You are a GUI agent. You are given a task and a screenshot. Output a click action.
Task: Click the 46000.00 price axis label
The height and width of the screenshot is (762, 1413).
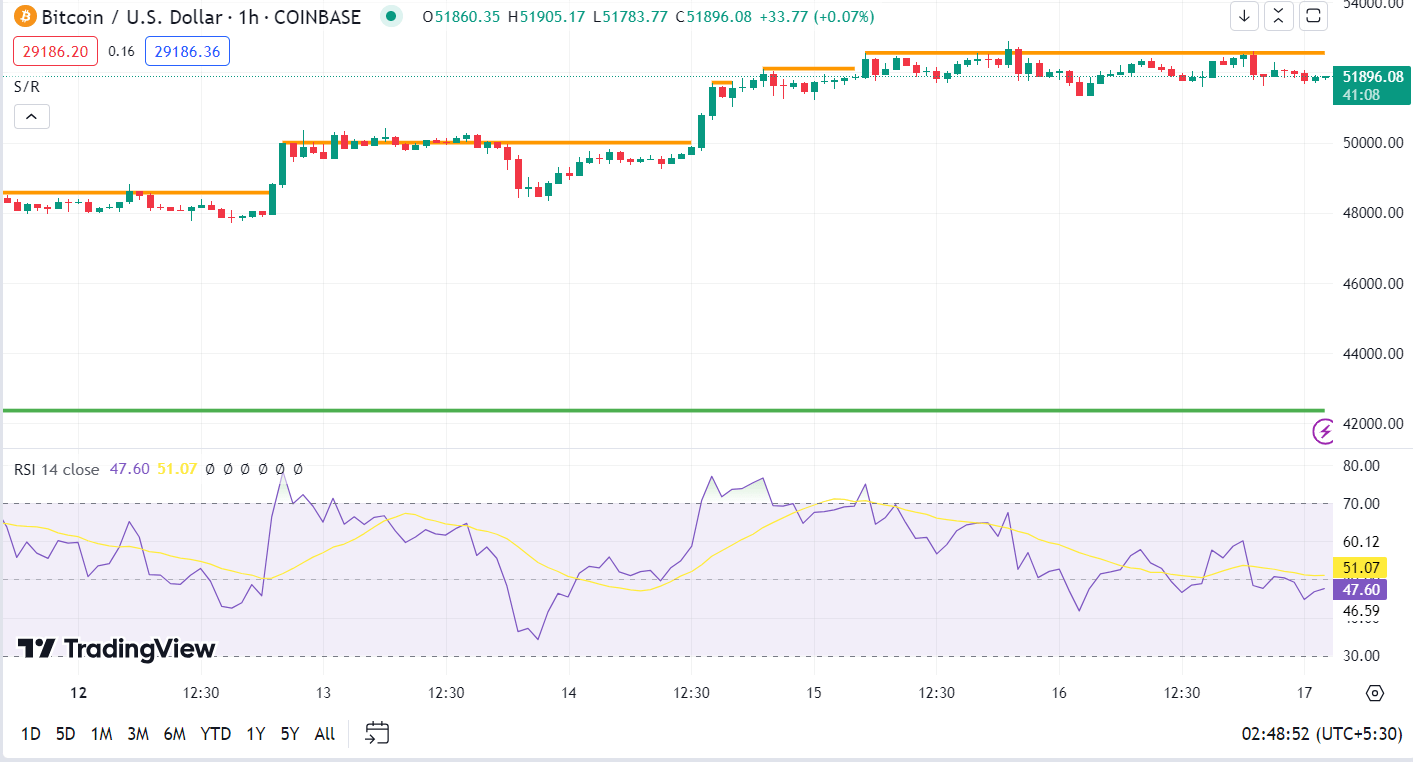tap(1371, 284)
